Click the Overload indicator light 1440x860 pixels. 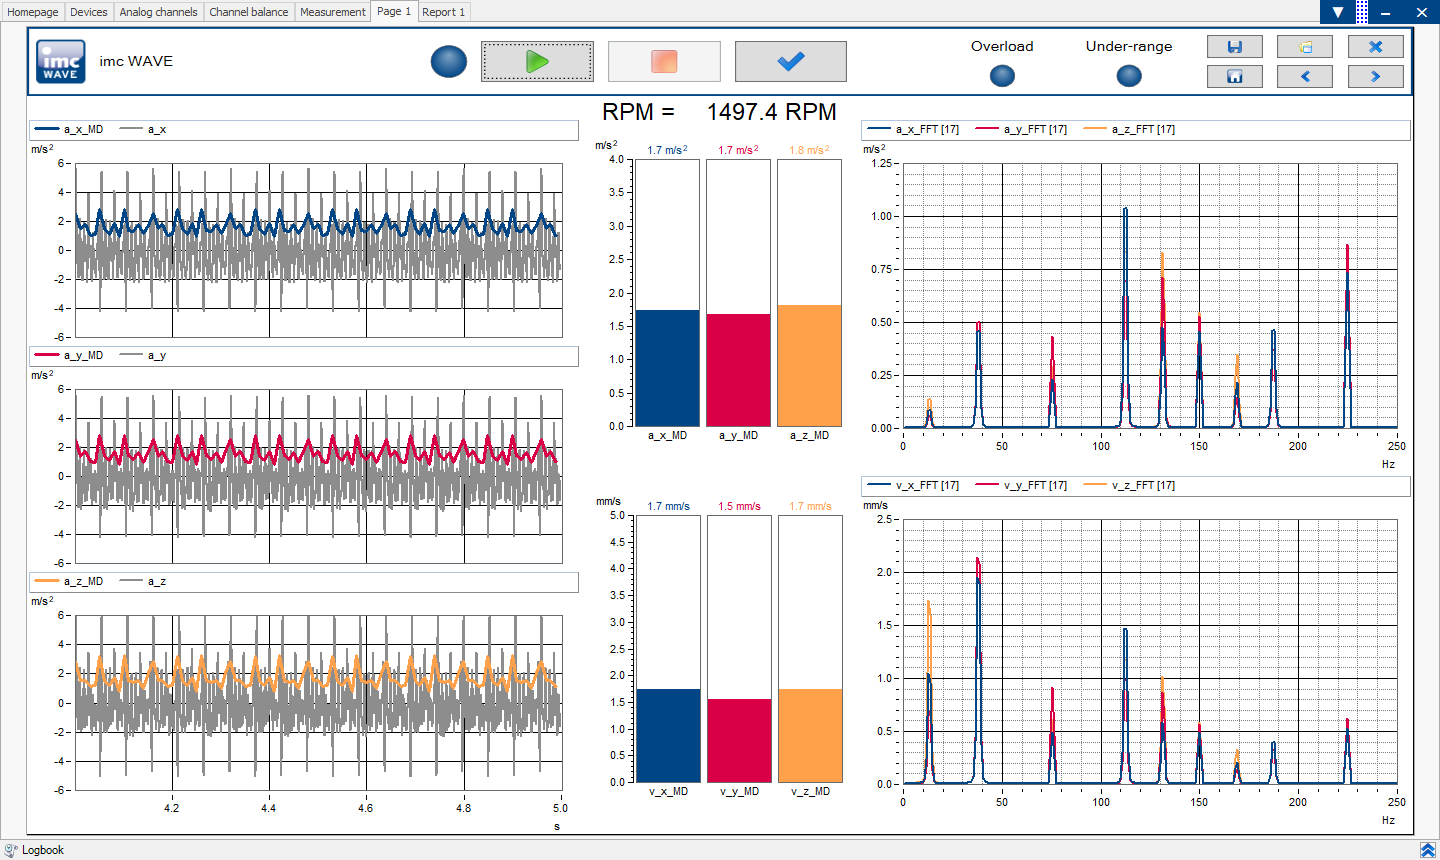click(x=1002, y=76)
